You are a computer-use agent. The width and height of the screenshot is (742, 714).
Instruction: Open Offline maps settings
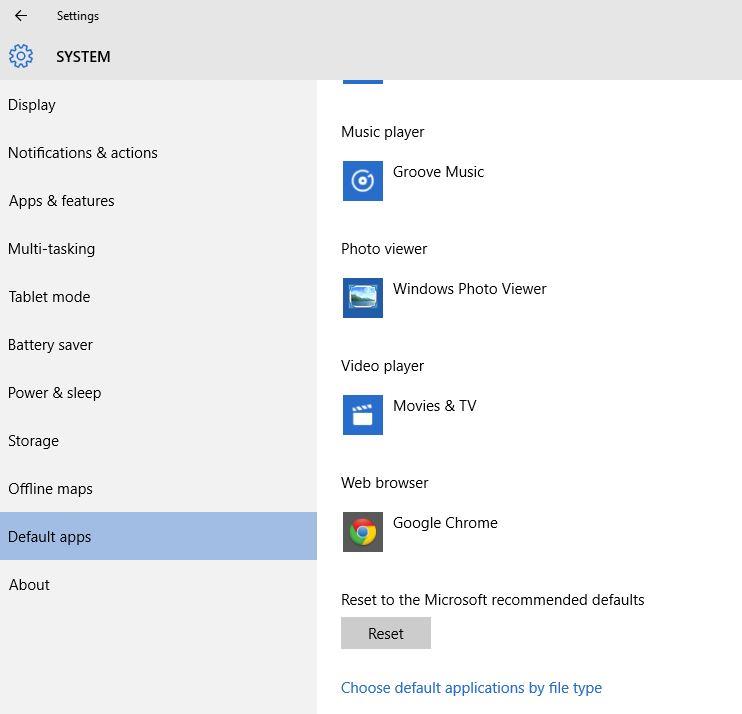(x=158, y=489)
